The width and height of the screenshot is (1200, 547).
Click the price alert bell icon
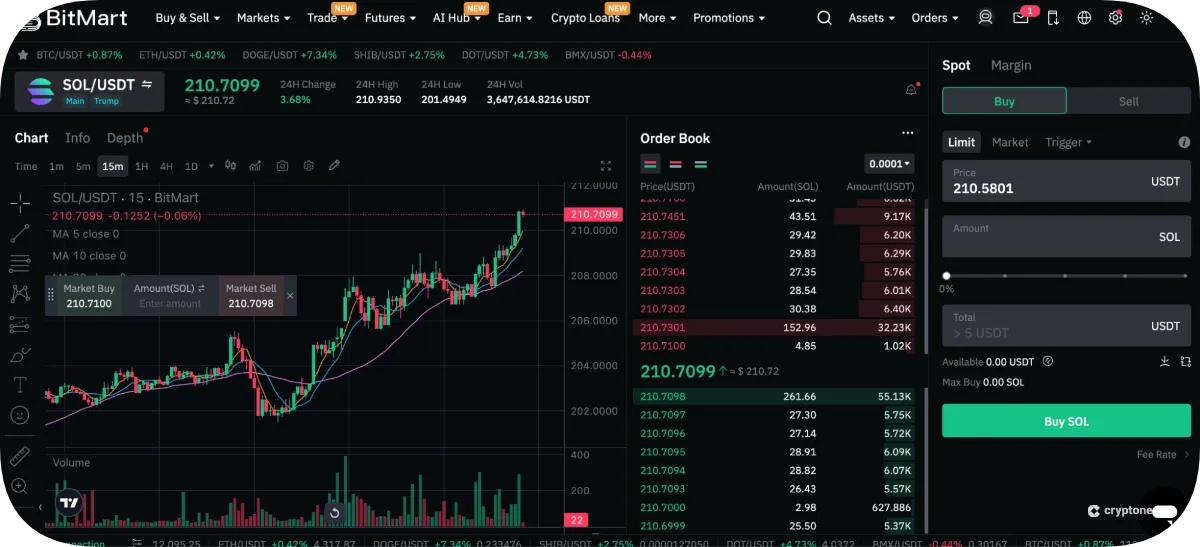point(911,90)
